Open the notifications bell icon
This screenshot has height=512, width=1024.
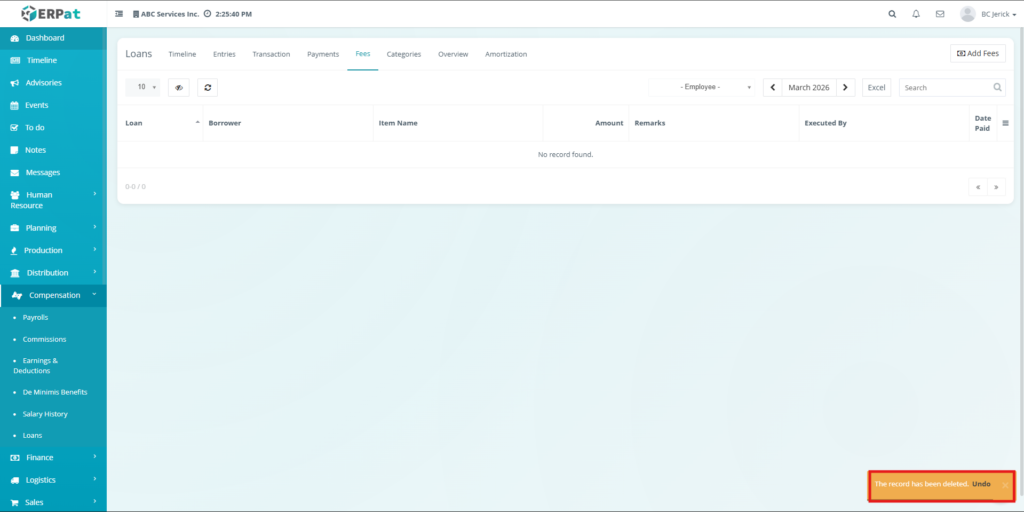916,14
